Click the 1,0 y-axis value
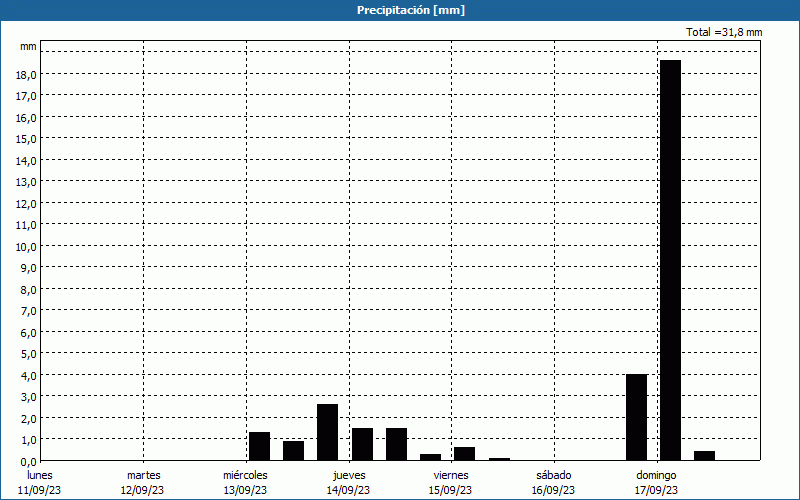The width and height of the screenshot is (800, 500). click(x=28, y=440)
